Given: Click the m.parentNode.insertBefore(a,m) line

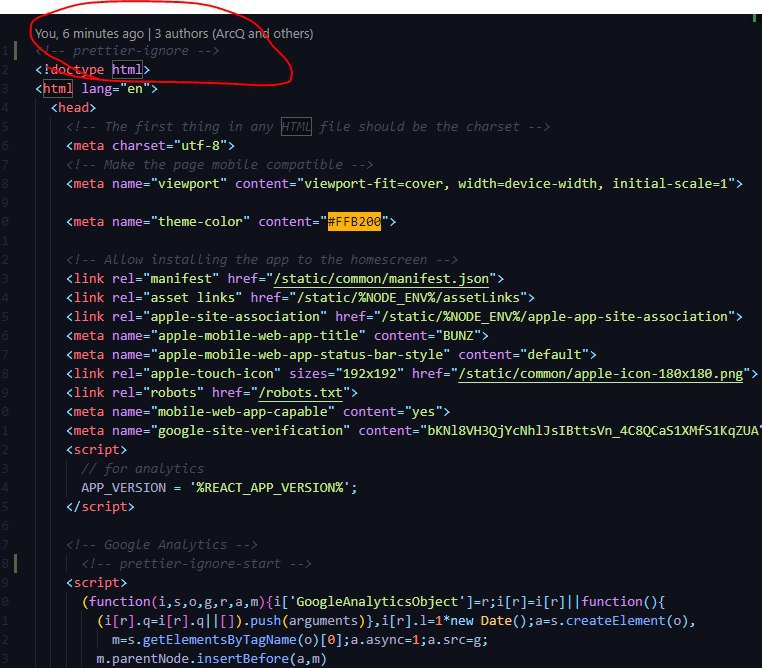Looking at the screenshot, I should pos(211,659).
